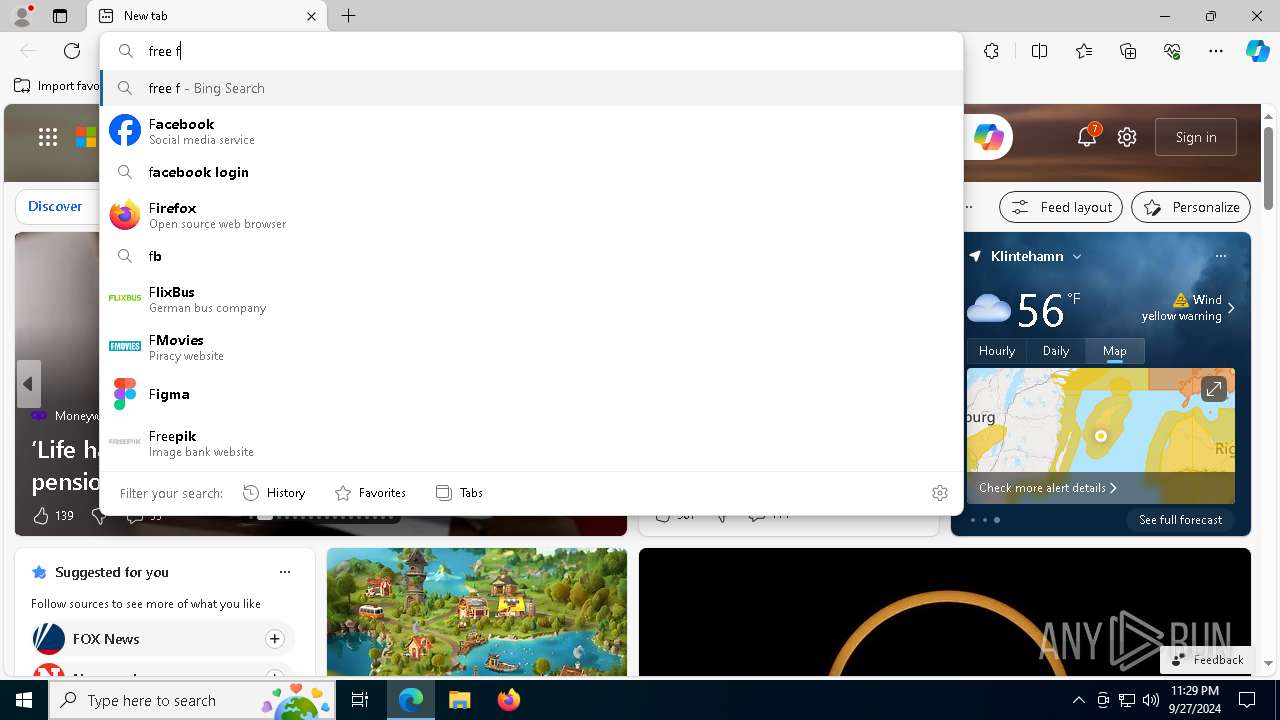Open the app launcher grid icon

pyautogui.click(x=47, y=137)
